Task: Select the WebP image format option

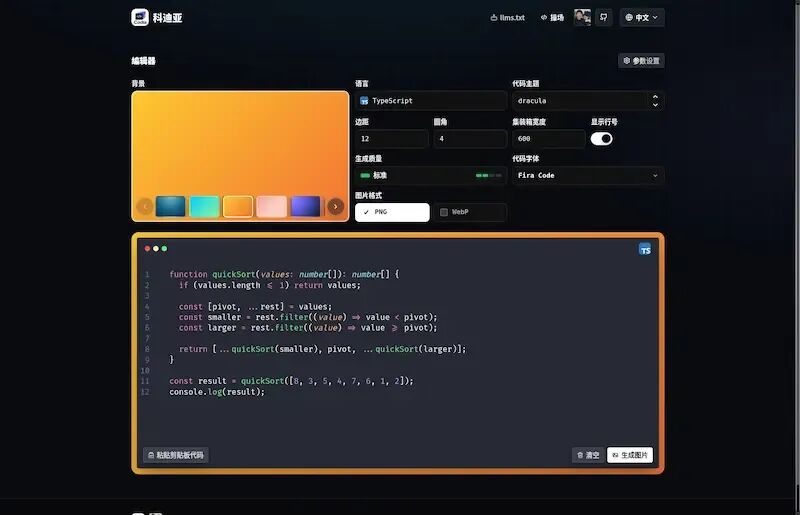Action: 470,212
